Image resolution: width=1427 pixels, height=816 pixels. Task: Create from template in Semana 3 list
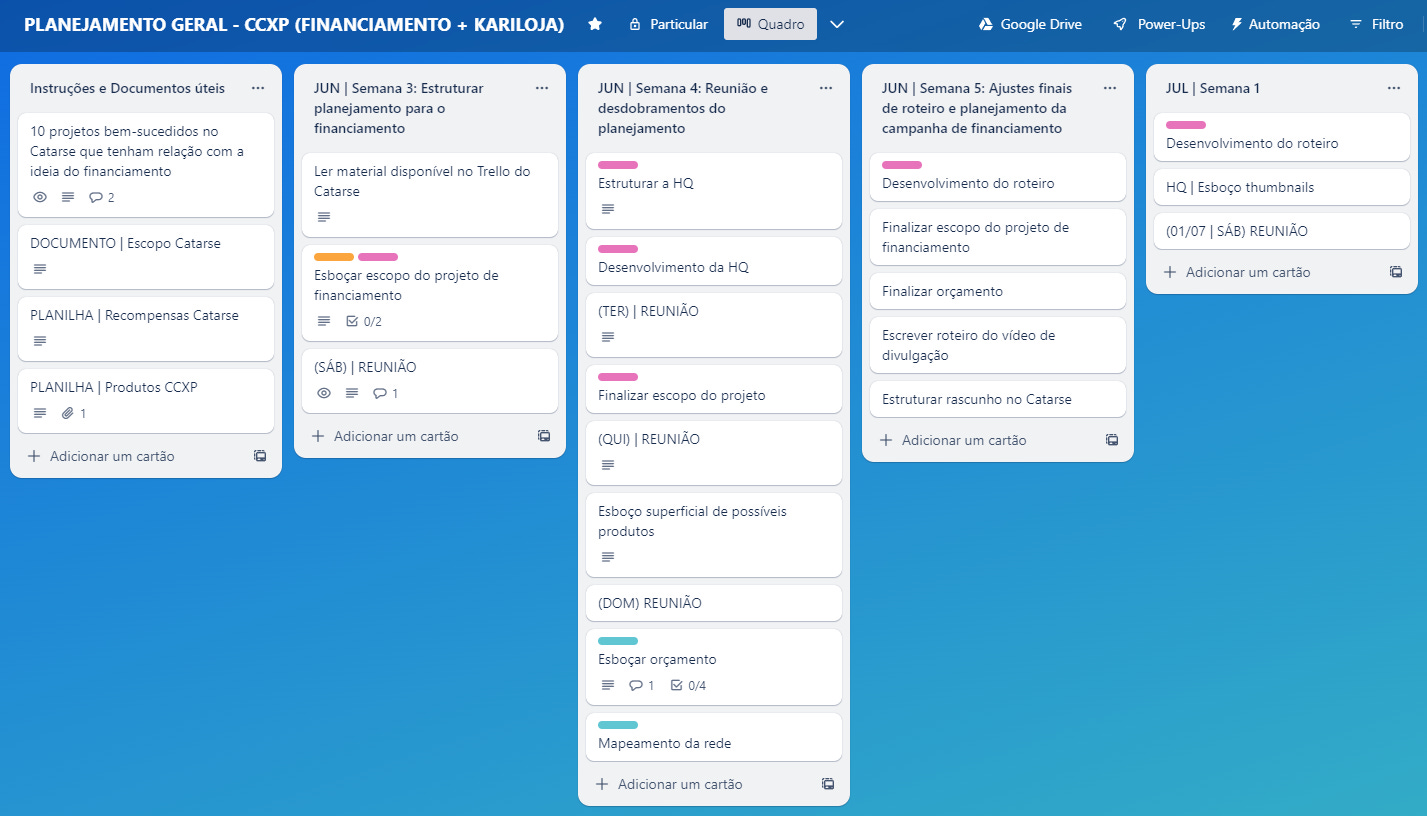pos(544,436)
